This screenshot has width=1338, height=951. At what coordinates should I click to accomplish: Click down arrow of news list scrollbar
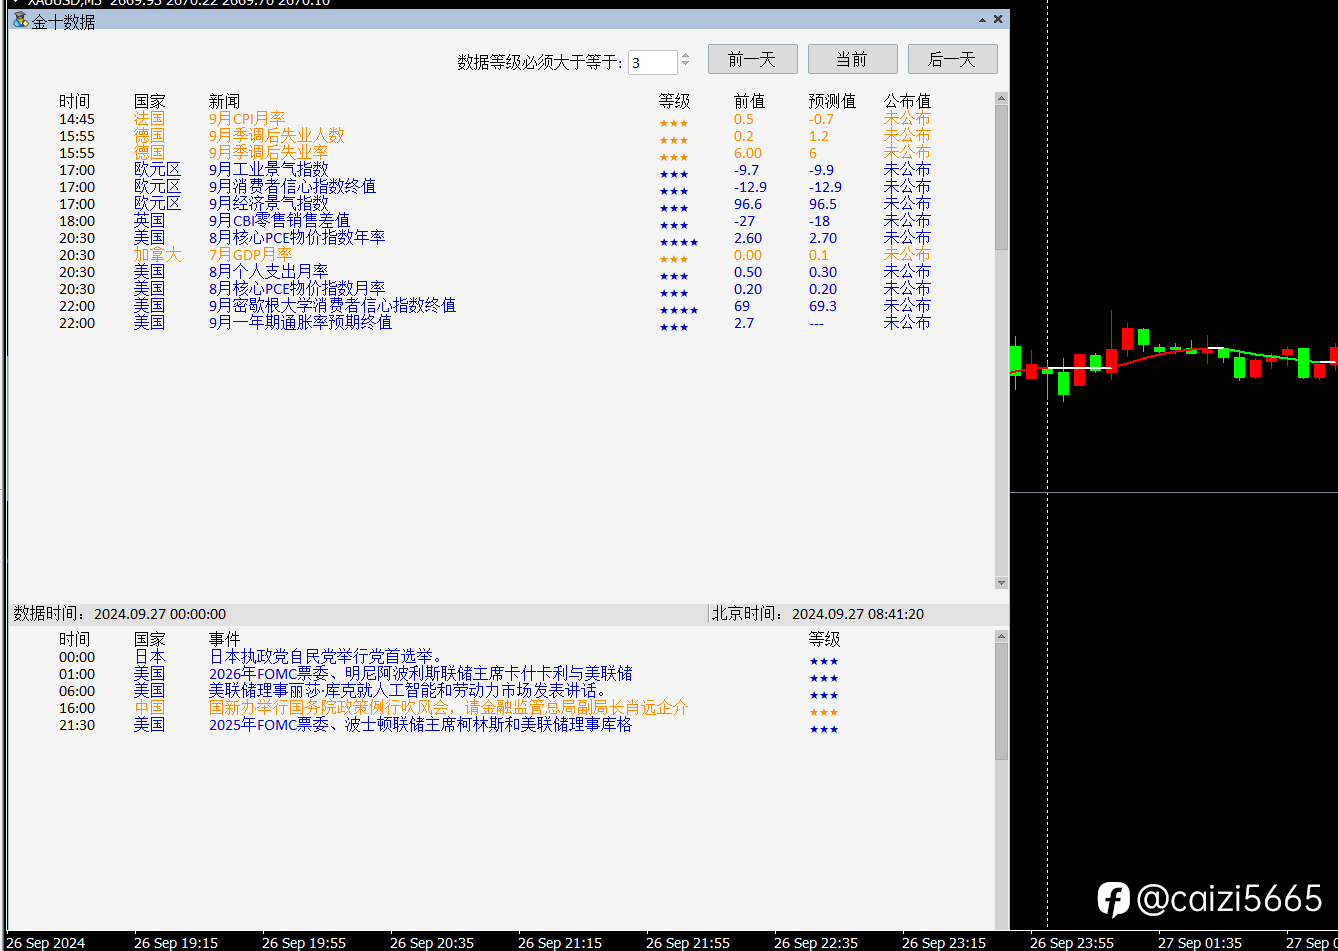(1002, 582)
